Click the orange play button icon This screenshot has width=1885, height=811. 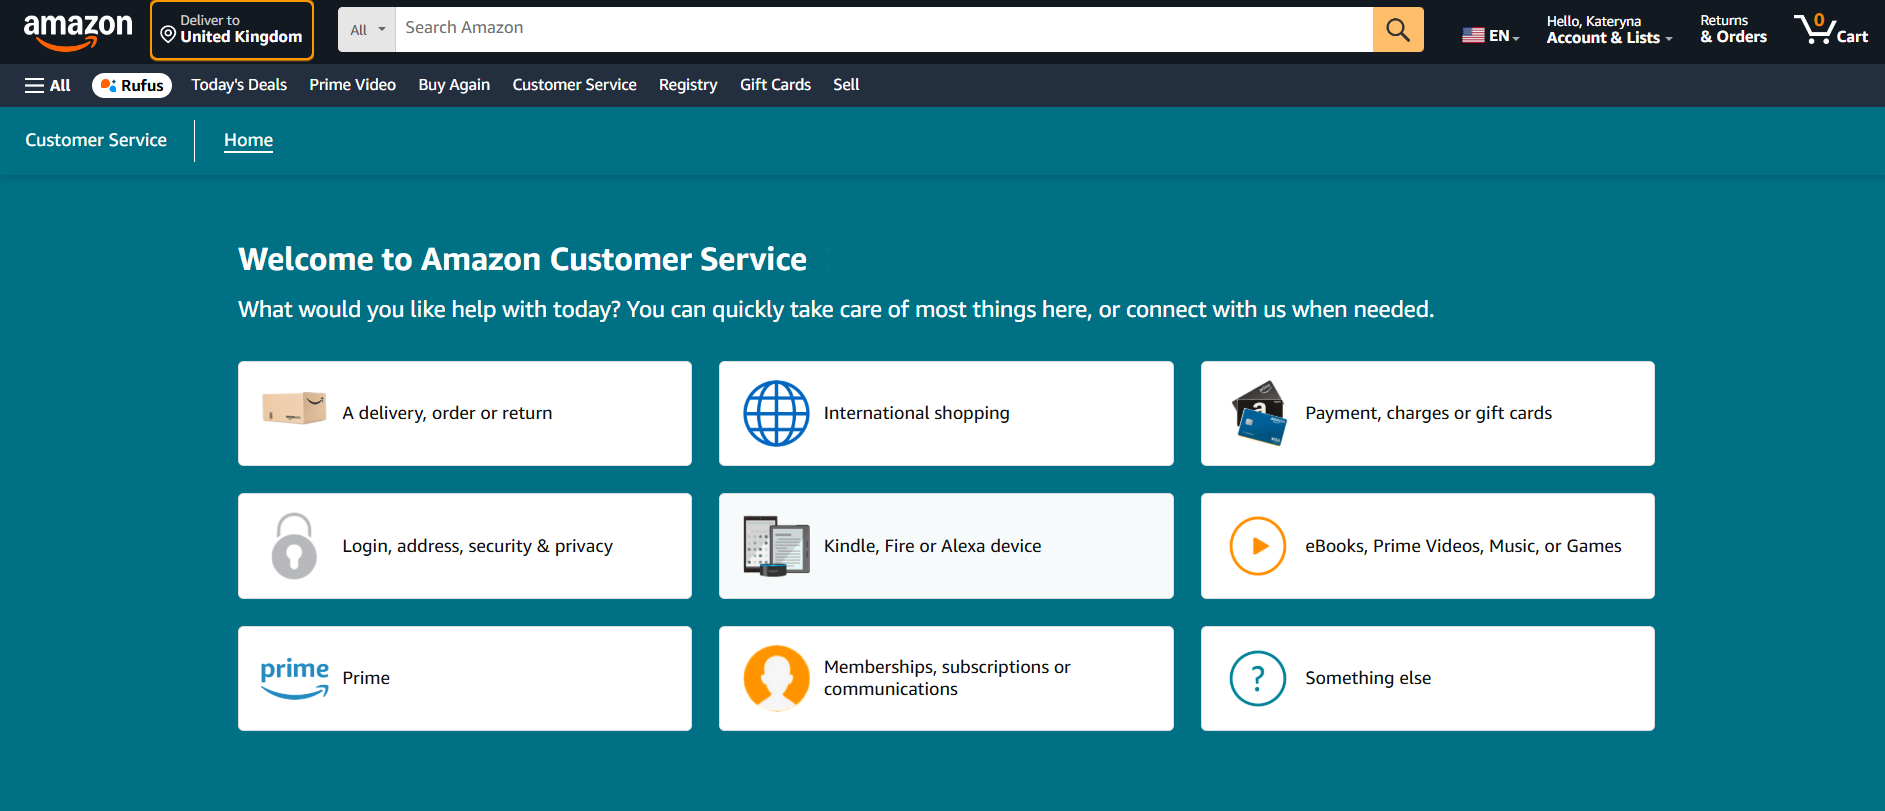1258,546
